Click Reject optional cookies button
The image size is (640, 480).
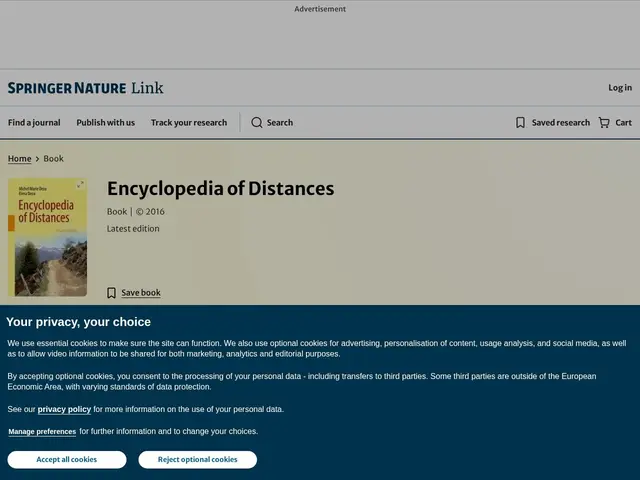(198, 460)
